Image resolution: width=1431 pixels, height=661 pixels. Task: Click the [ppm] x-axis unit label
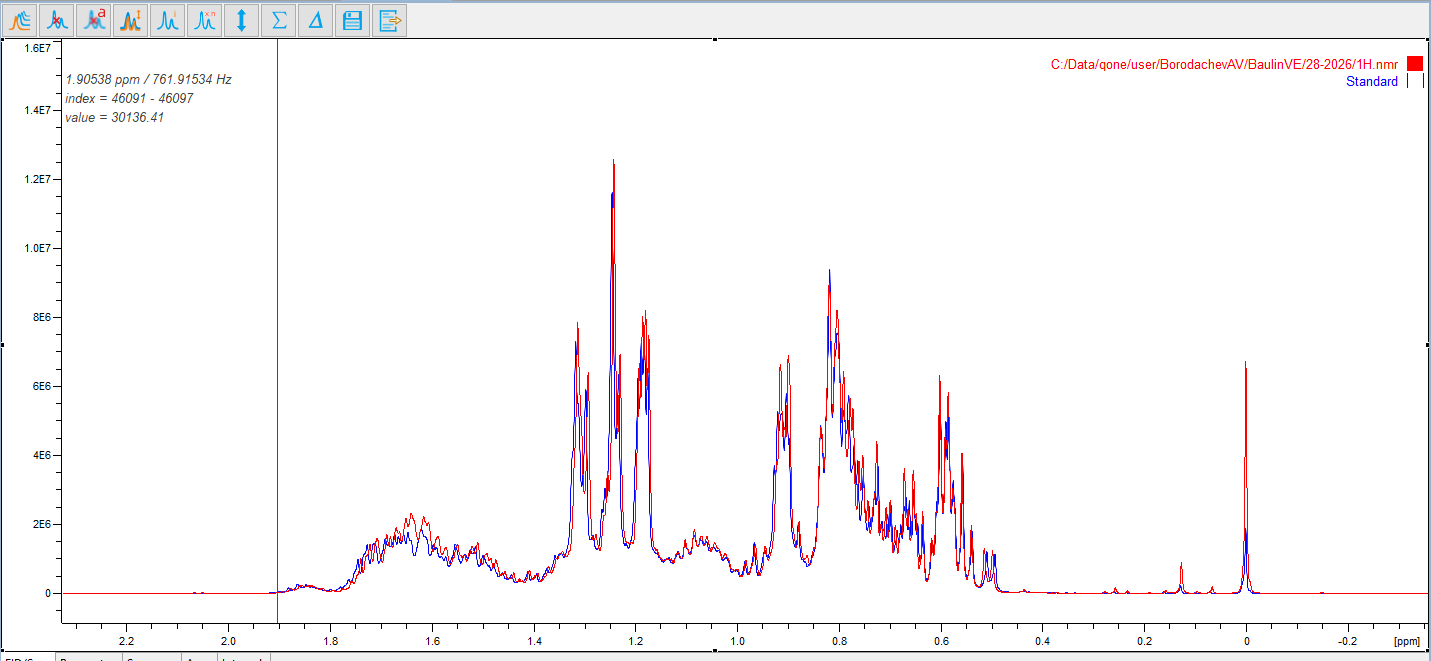pyautogui.click(x=1406, y=641)
